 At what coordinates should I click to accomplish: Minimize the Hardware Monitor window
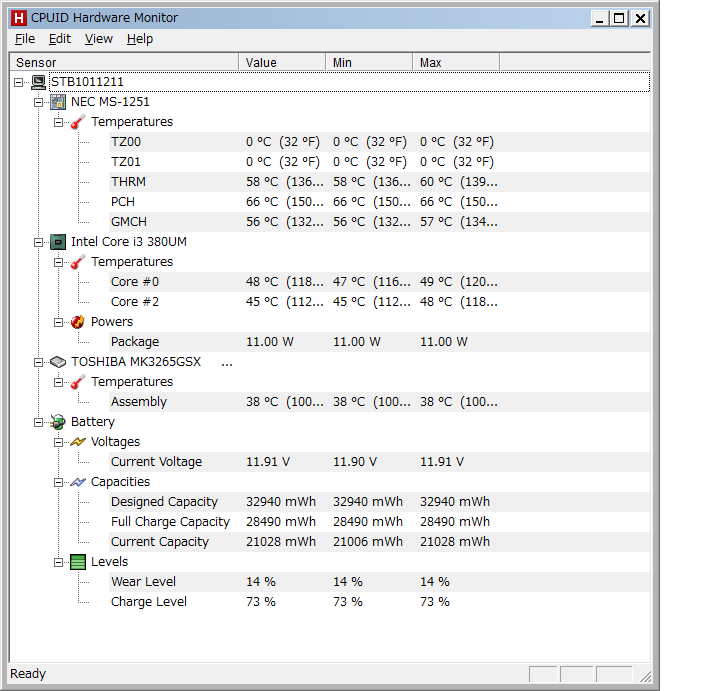[599, 18]
